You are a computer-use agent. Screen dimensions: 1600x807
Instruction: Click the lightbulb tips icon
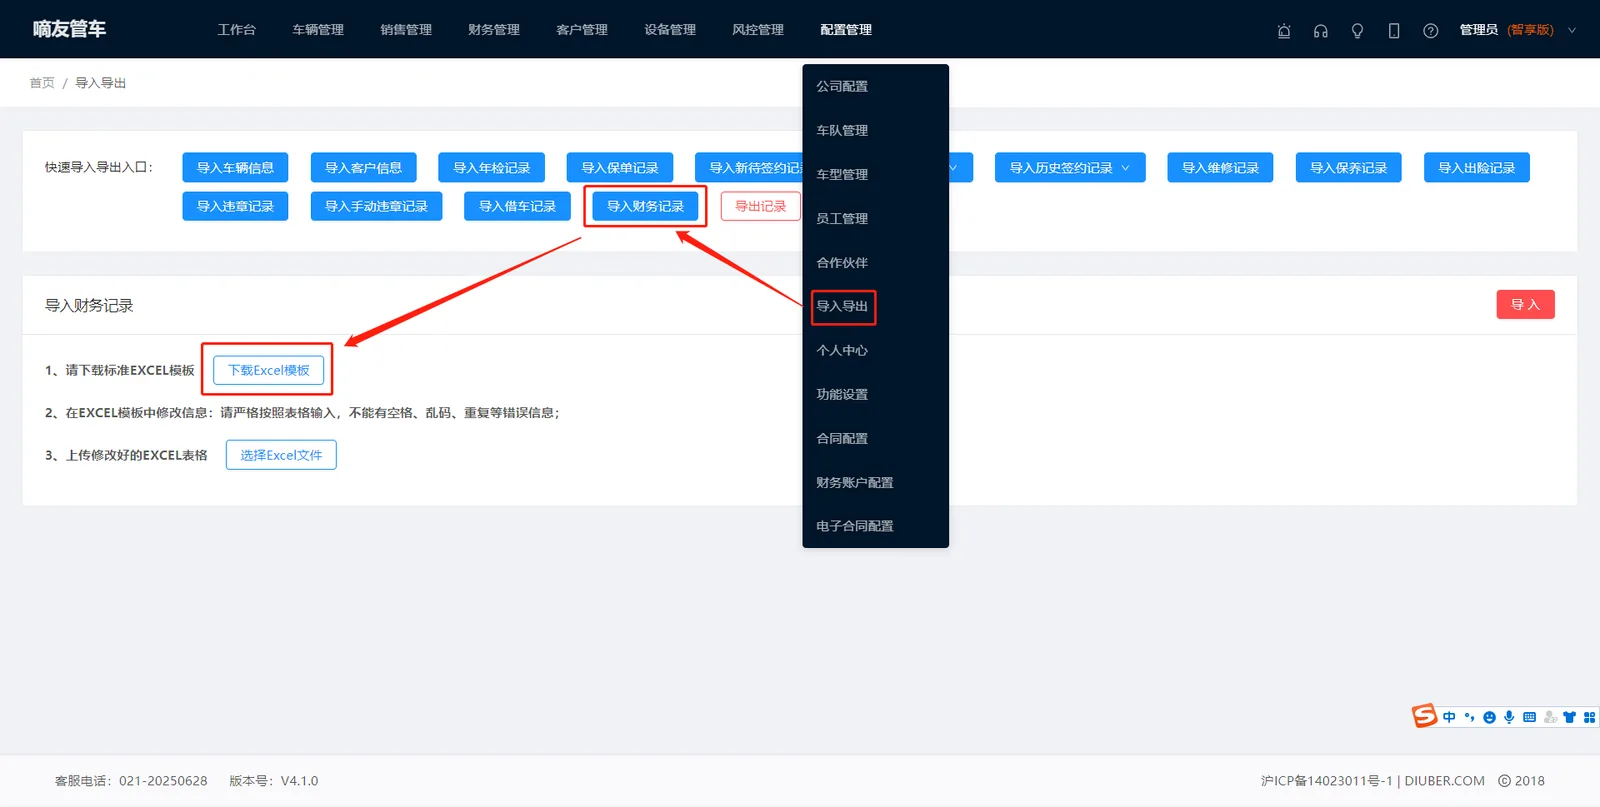1357,31
